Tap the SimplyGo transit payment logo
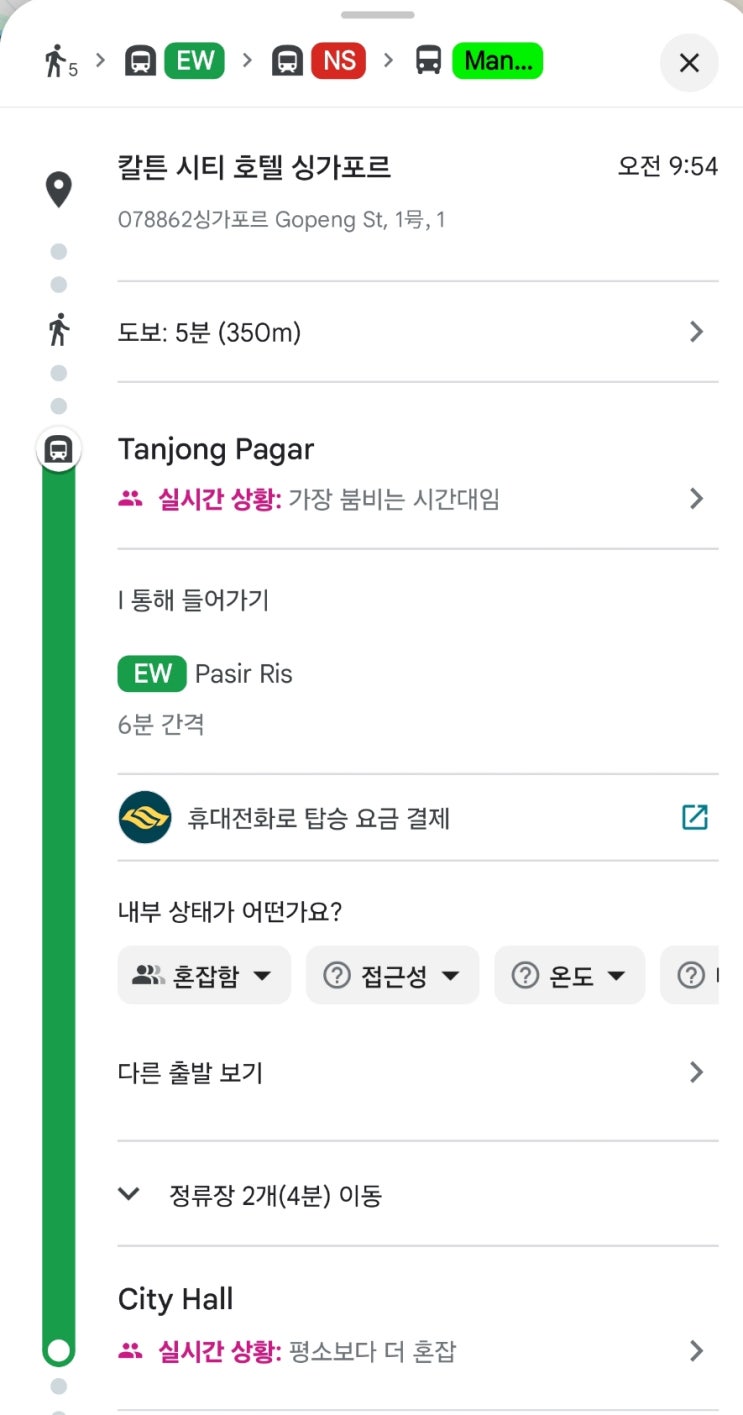The image size is (743, 1415). (x=145, y=817)
